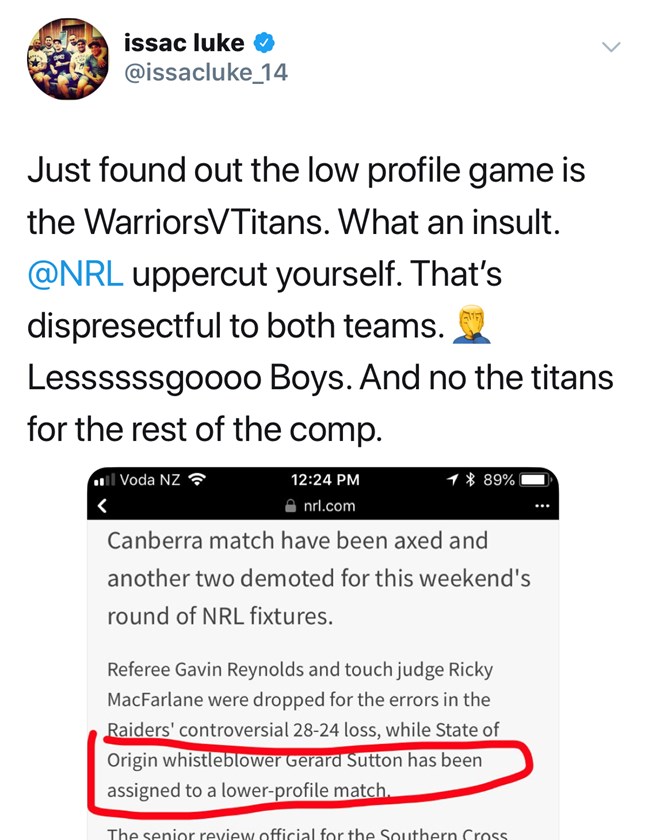645x840 pixels.
Task: Click issac luke's profile avatar photo
Action: [x=67, y=59]
